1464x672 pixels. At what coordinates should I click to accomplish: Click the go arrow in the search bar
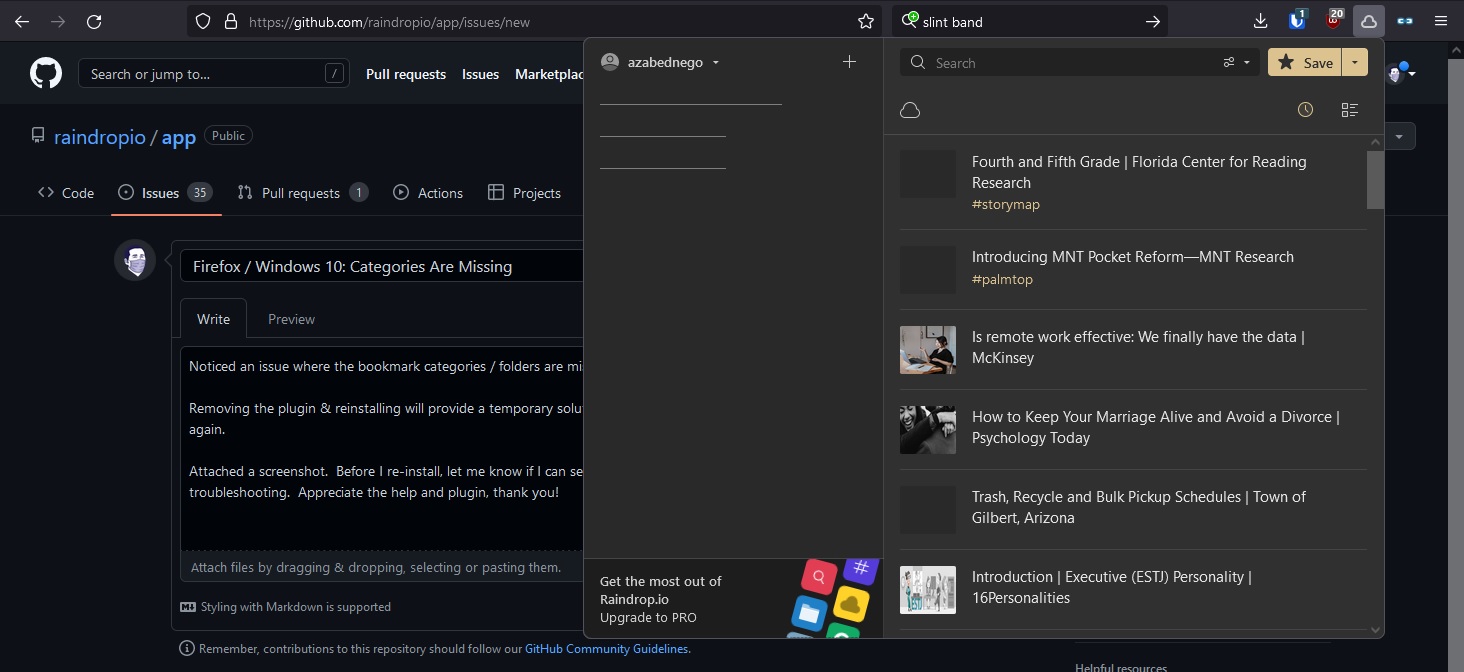[1152, 21]
